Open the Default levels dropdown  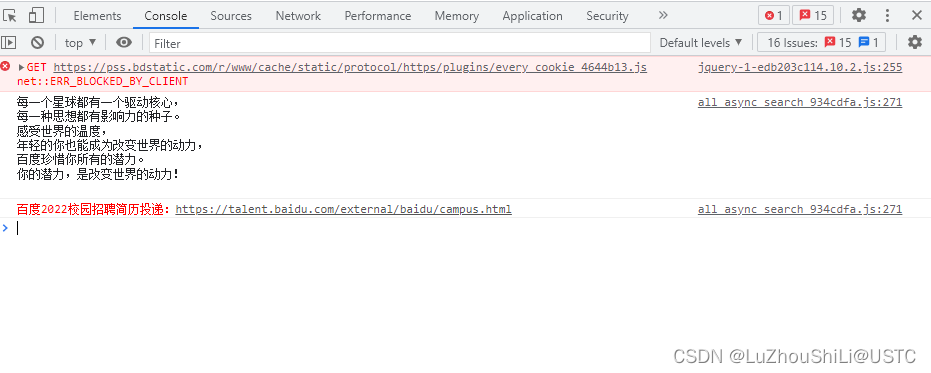pos(701,43)
